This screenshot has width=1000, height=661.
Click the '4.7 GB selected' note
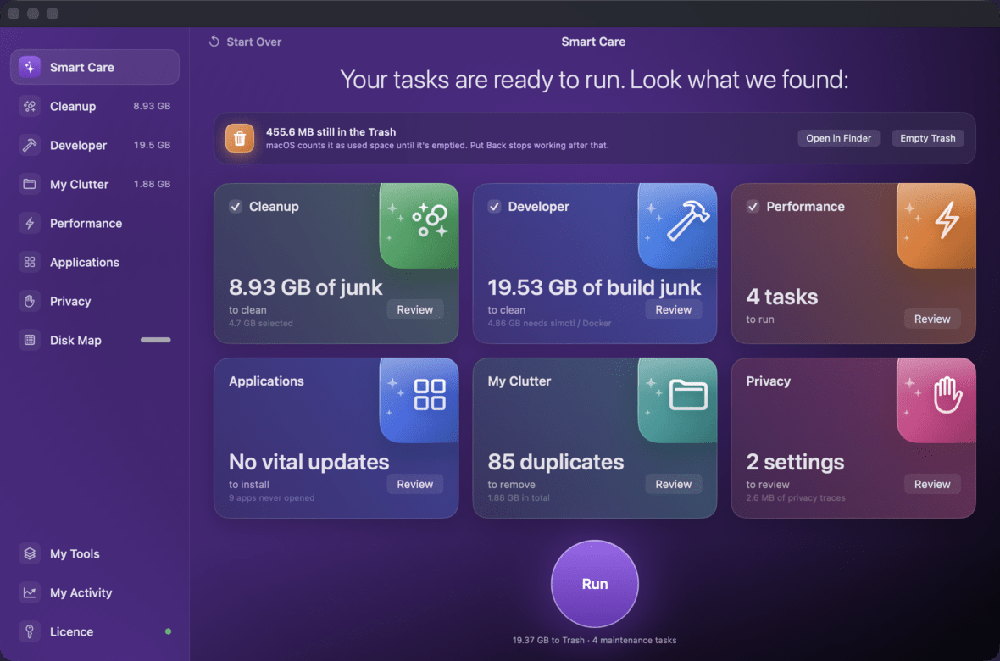(261, 323)
